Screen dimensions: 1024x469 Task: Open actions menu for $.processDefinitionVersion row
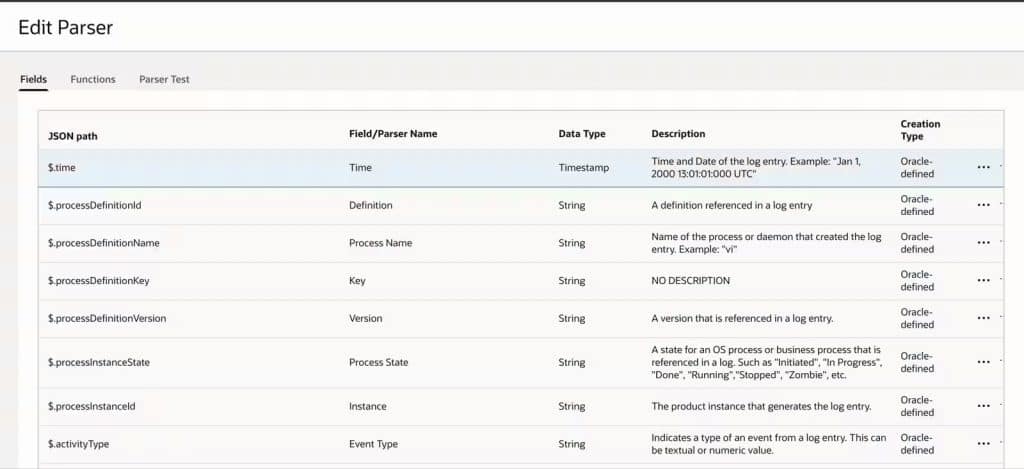[984, 318]
